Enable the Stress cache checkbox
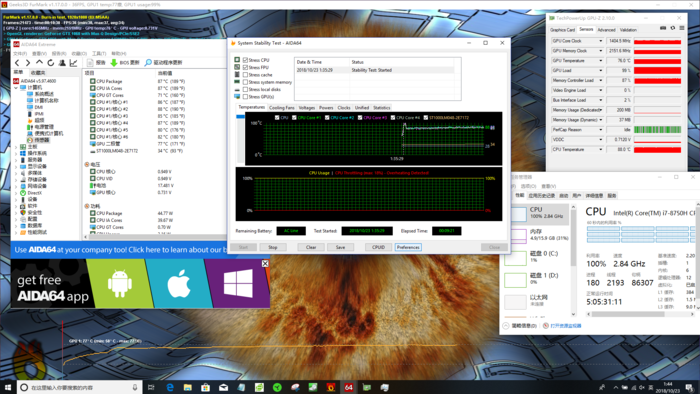700x394 pixels. click(245, 75)
